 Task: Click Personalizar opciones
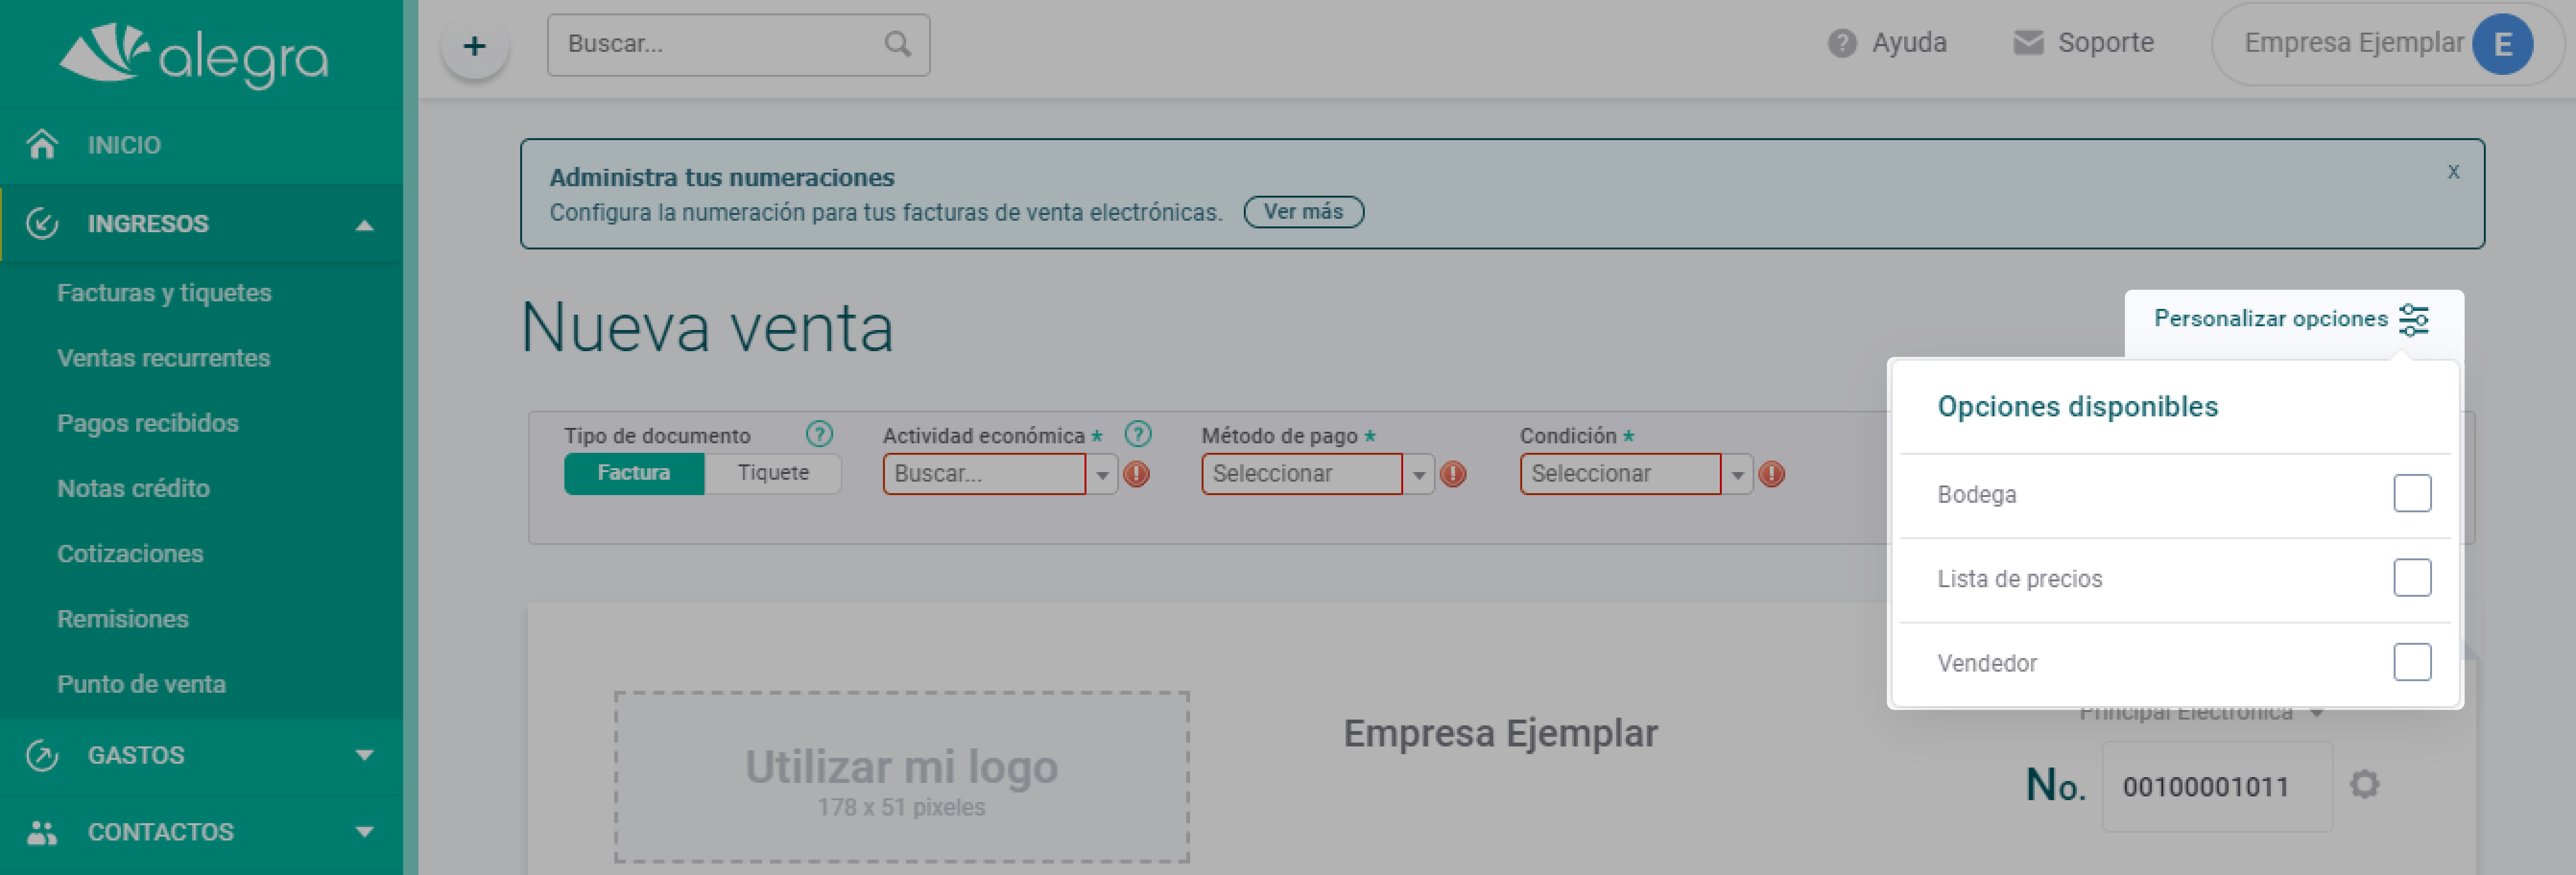[x=2270, y=319]
